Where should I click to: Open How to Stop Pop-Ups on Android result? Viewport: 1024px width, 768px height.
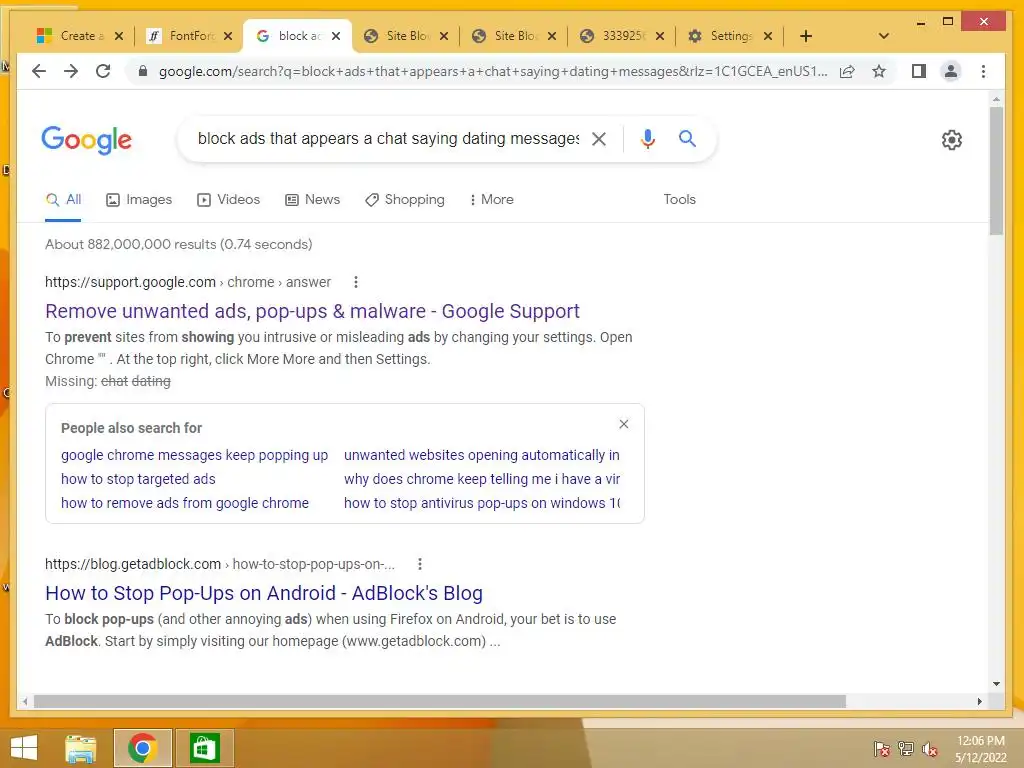(264, 593)
